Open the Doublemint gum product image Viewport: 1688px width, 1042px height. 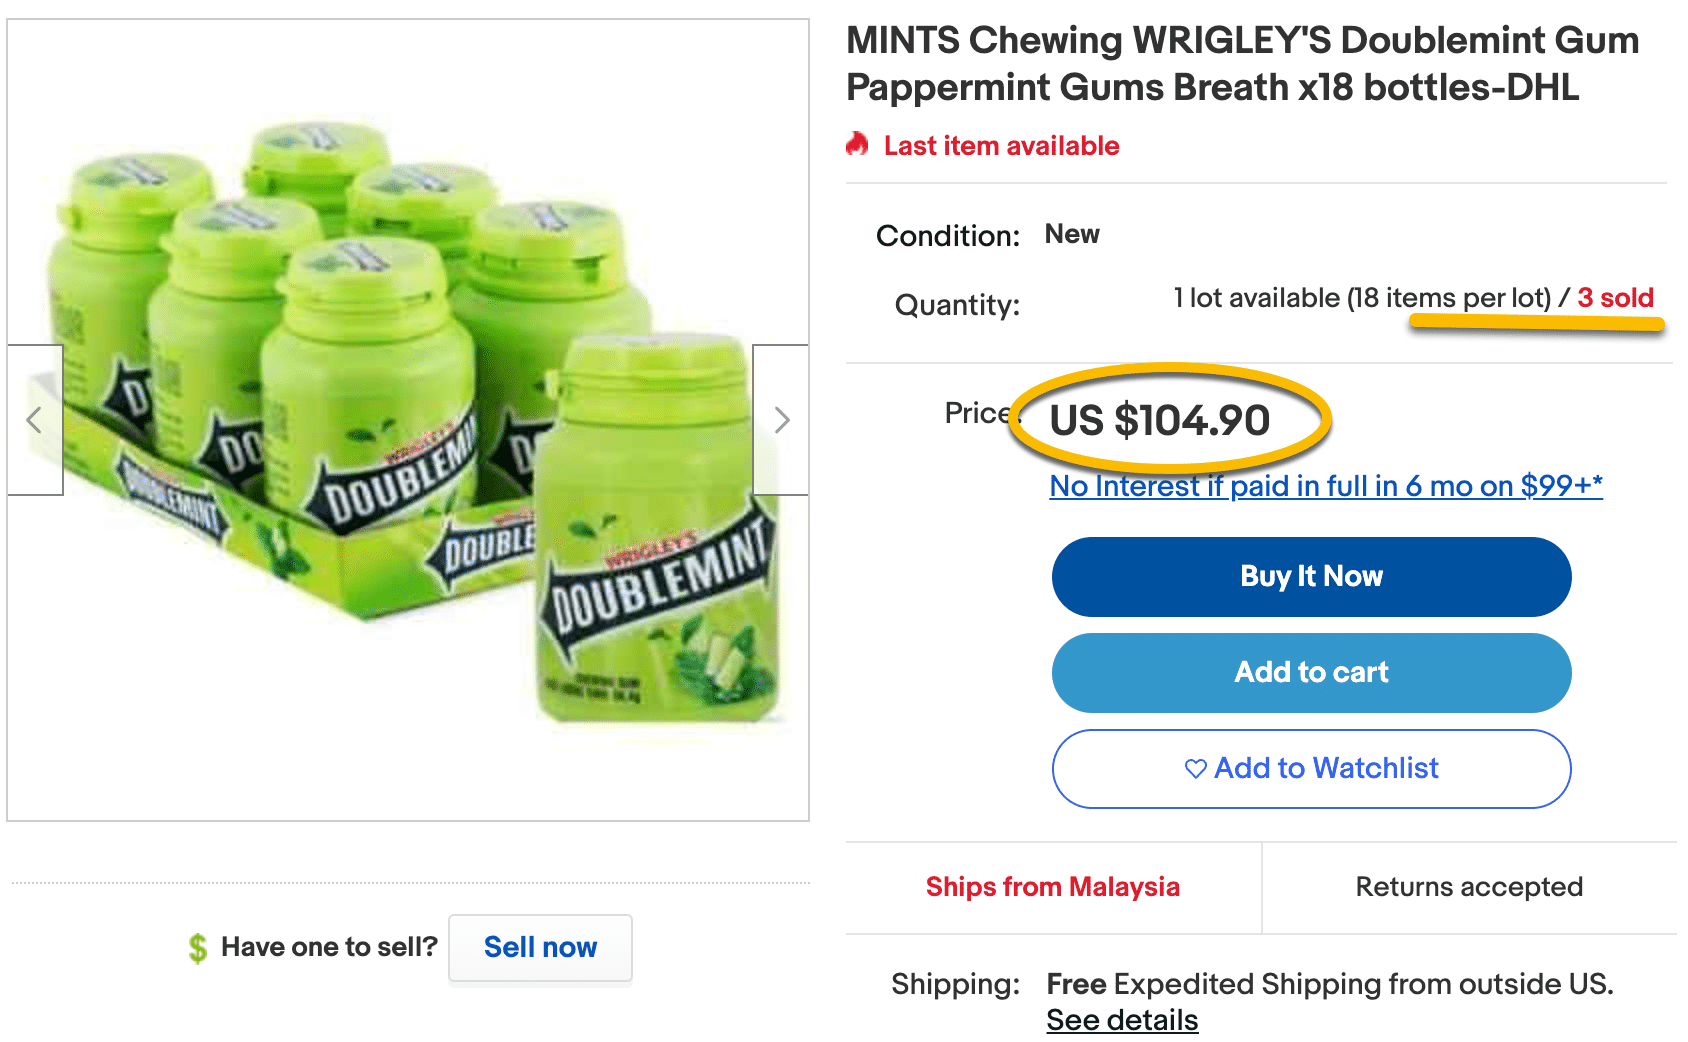[x=408, y=420]
